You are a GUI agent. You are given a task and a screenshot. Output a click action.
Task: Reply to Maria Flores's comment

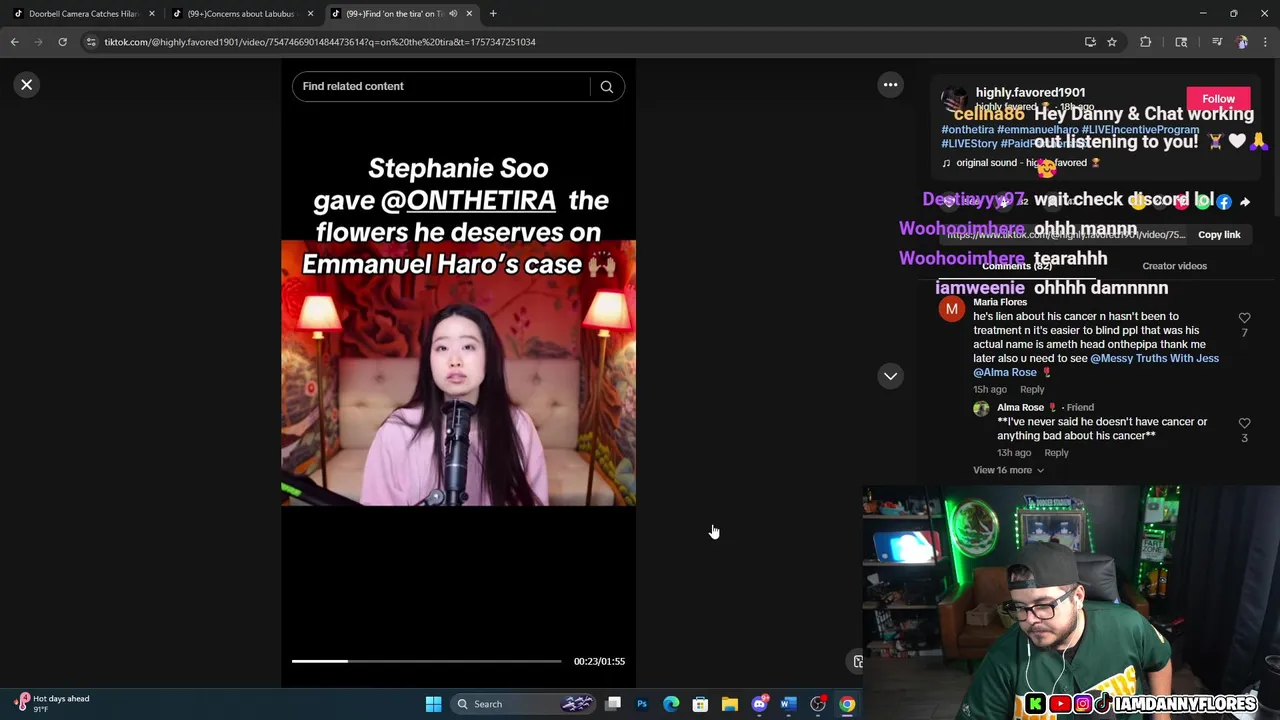coord(1032,390)
